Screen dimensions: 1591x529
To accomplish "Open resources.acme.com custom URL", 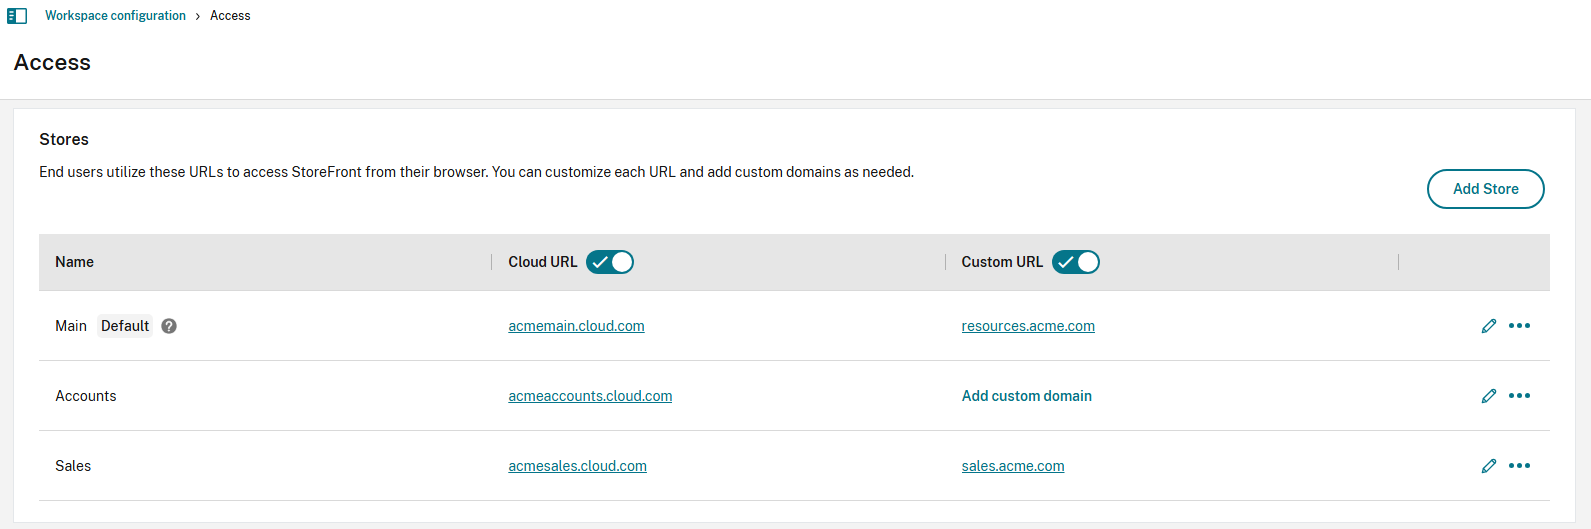I will [x=1028, y=326].
